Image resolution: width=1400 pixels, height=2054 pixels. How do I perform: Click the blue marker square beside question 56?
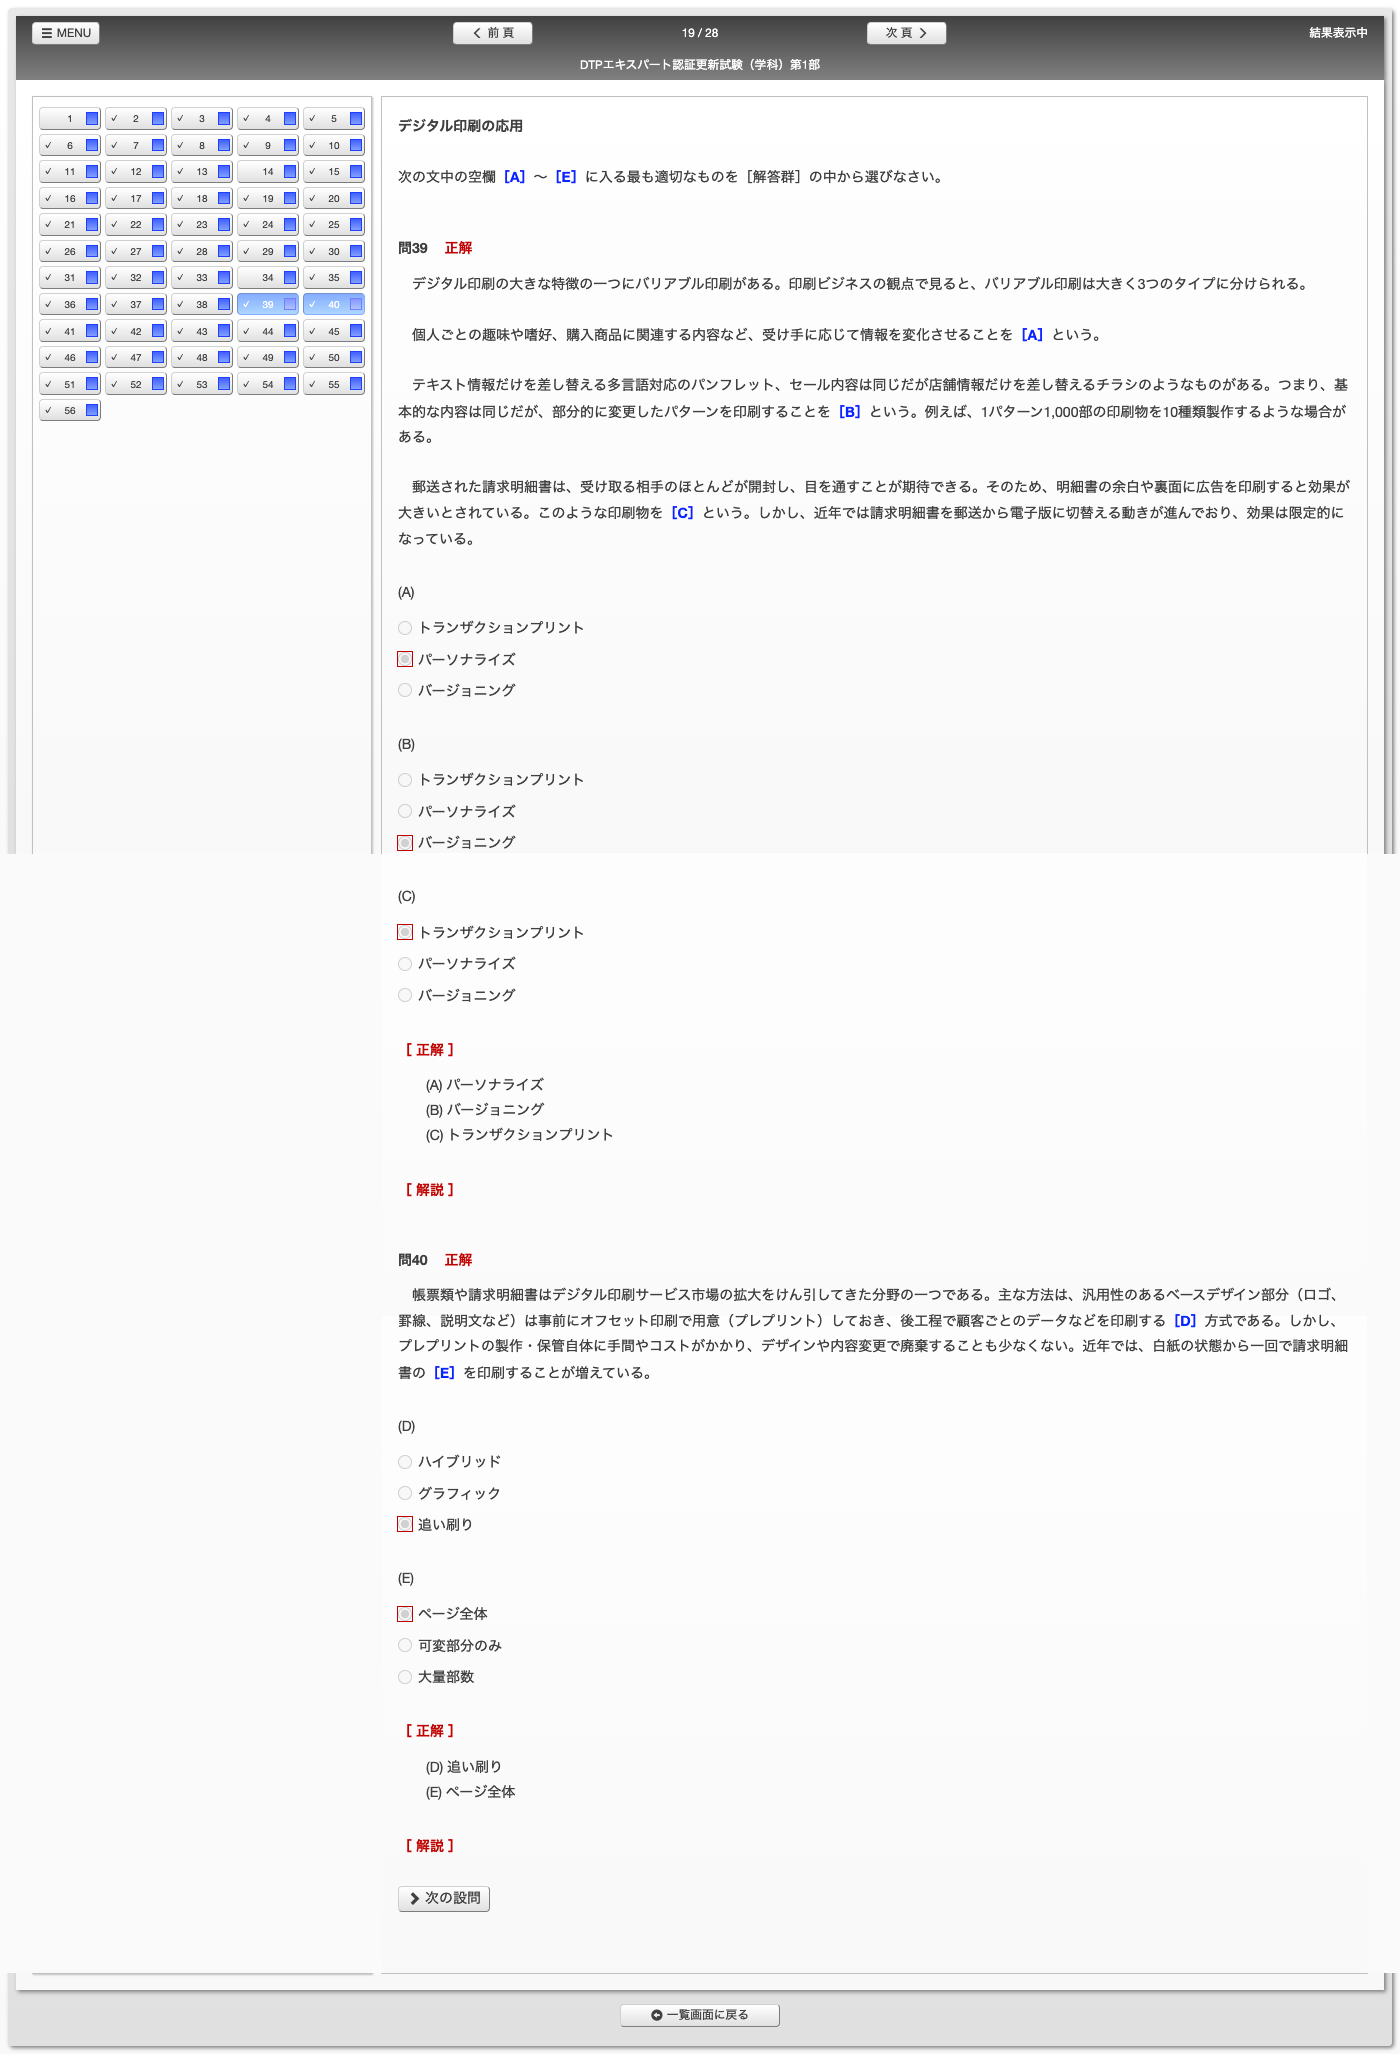tap(92, 410)
